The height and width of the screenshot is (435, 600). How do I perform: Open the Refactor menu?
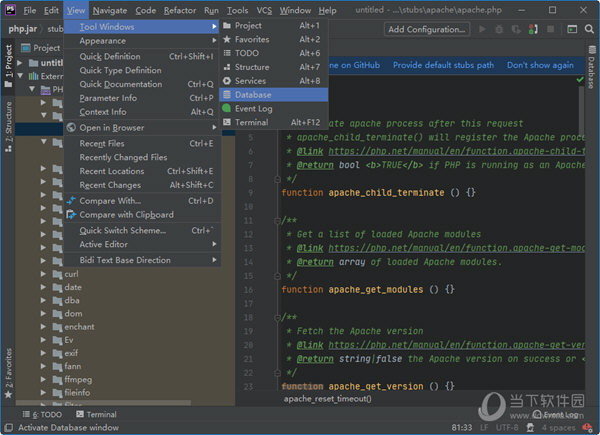[180, 10]
